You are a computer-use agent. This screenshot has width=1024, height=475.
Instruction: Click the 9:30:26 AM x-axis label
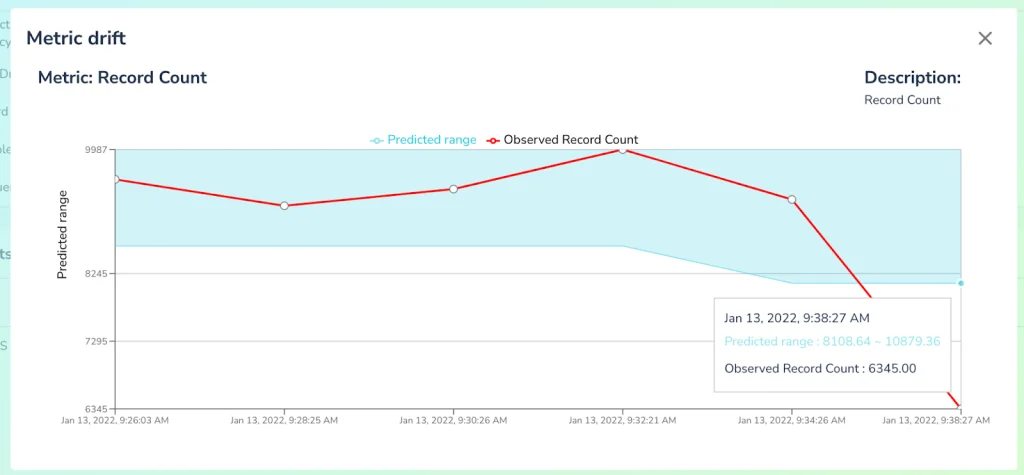point(454,421)
